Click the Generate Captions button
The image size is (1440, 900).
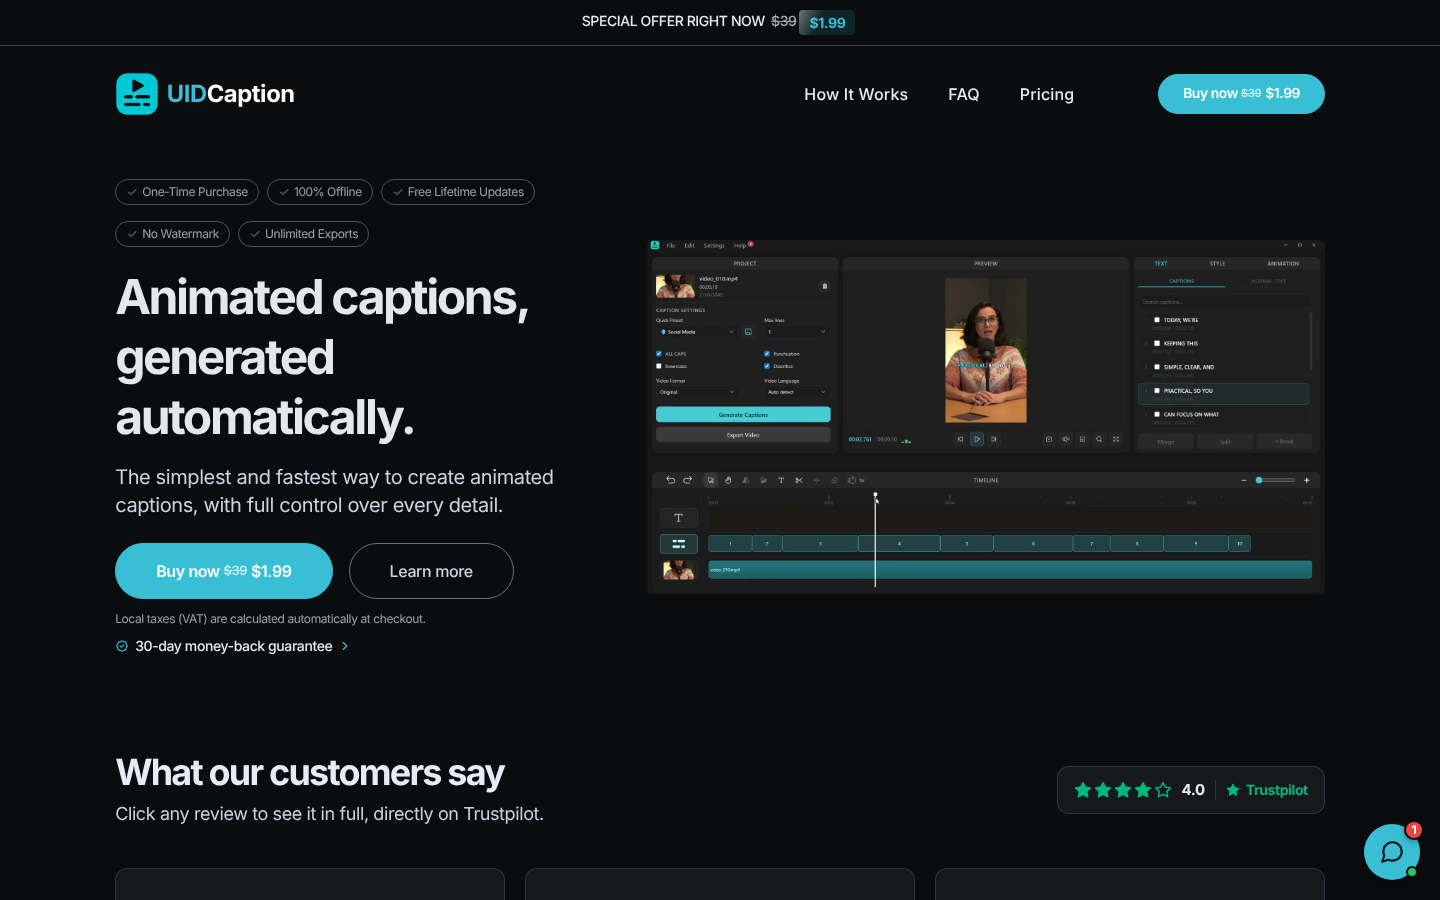pyautogui.click(x=743, y=415)
